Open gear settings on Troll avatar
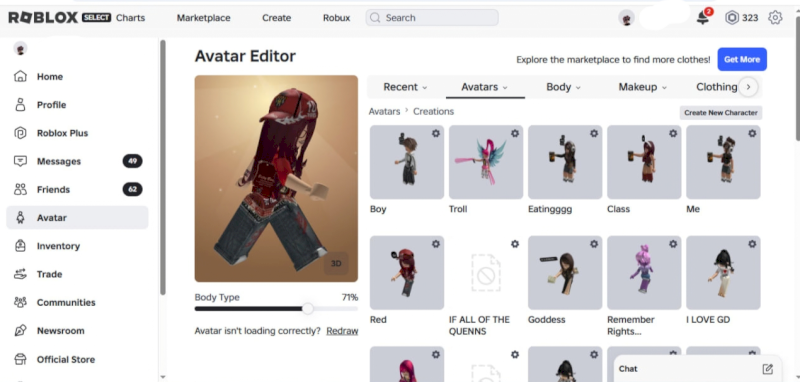800x382 pixels. tap(515, 133)
